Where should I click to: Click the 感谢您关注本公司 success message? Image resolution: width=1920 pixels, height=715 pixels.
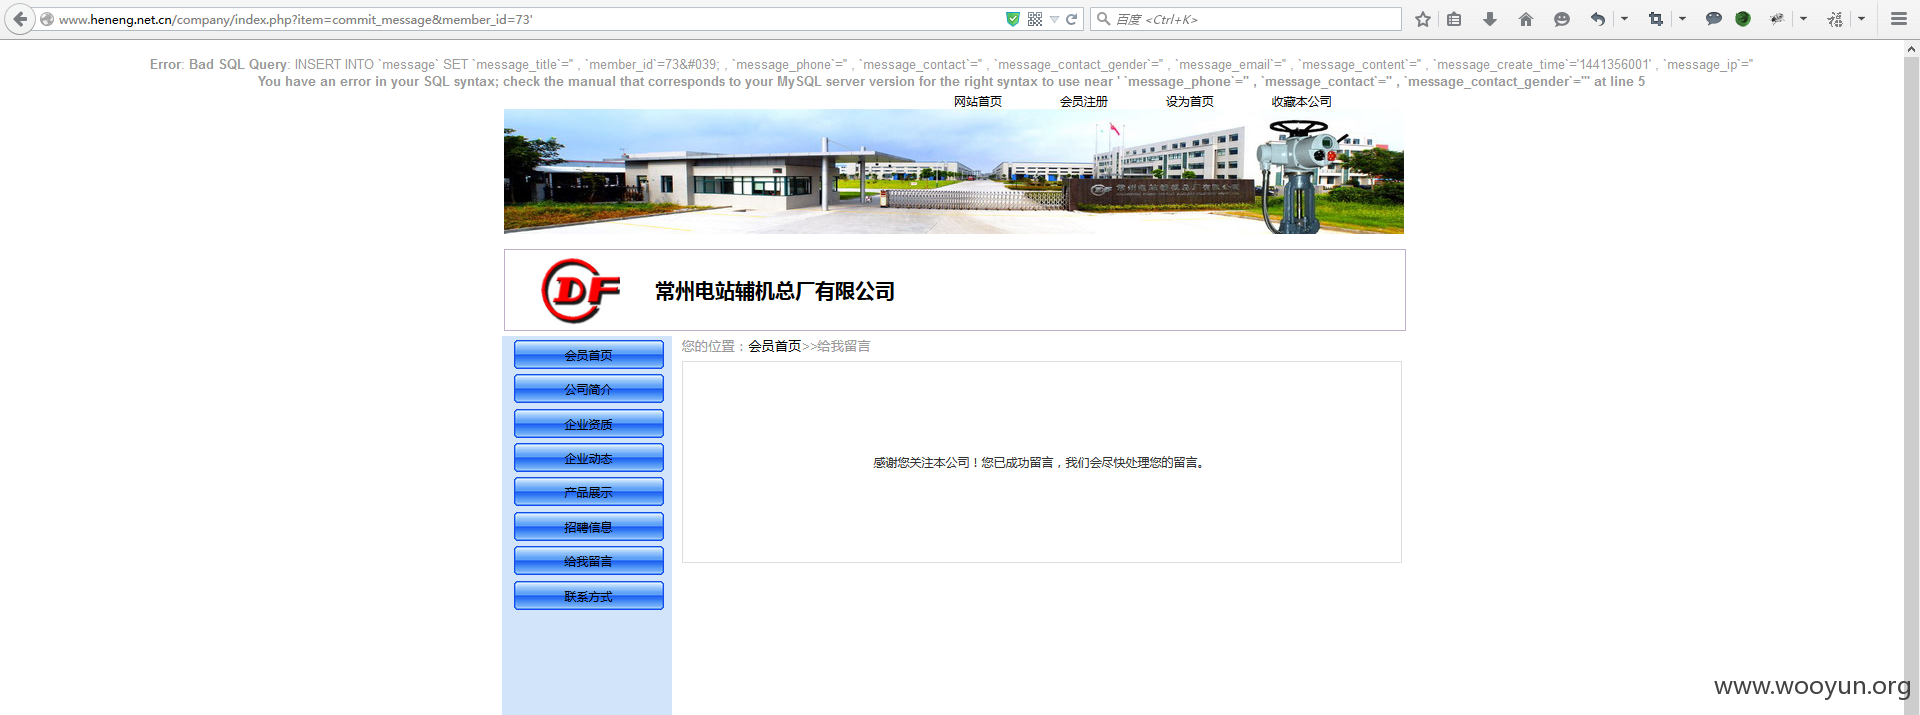click(x=1040, y=463)
